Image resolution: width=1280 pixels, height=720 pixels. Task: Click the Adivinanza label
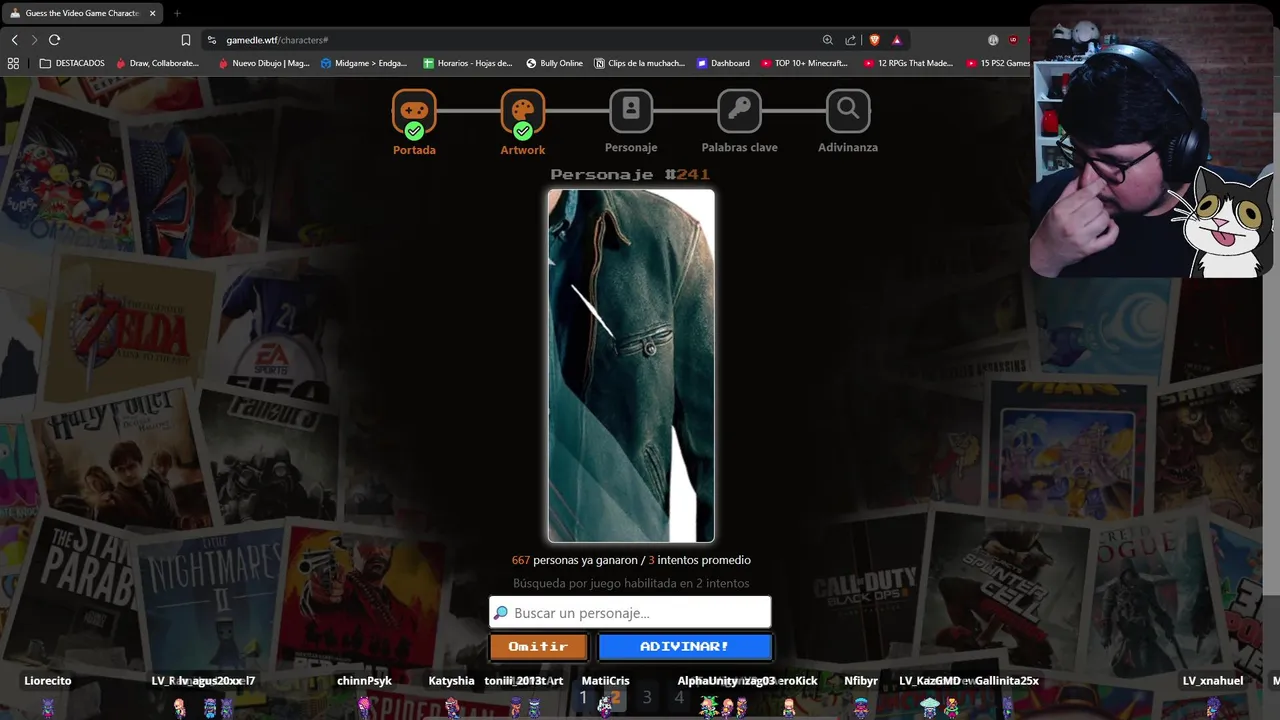click(x=848, y=147)
